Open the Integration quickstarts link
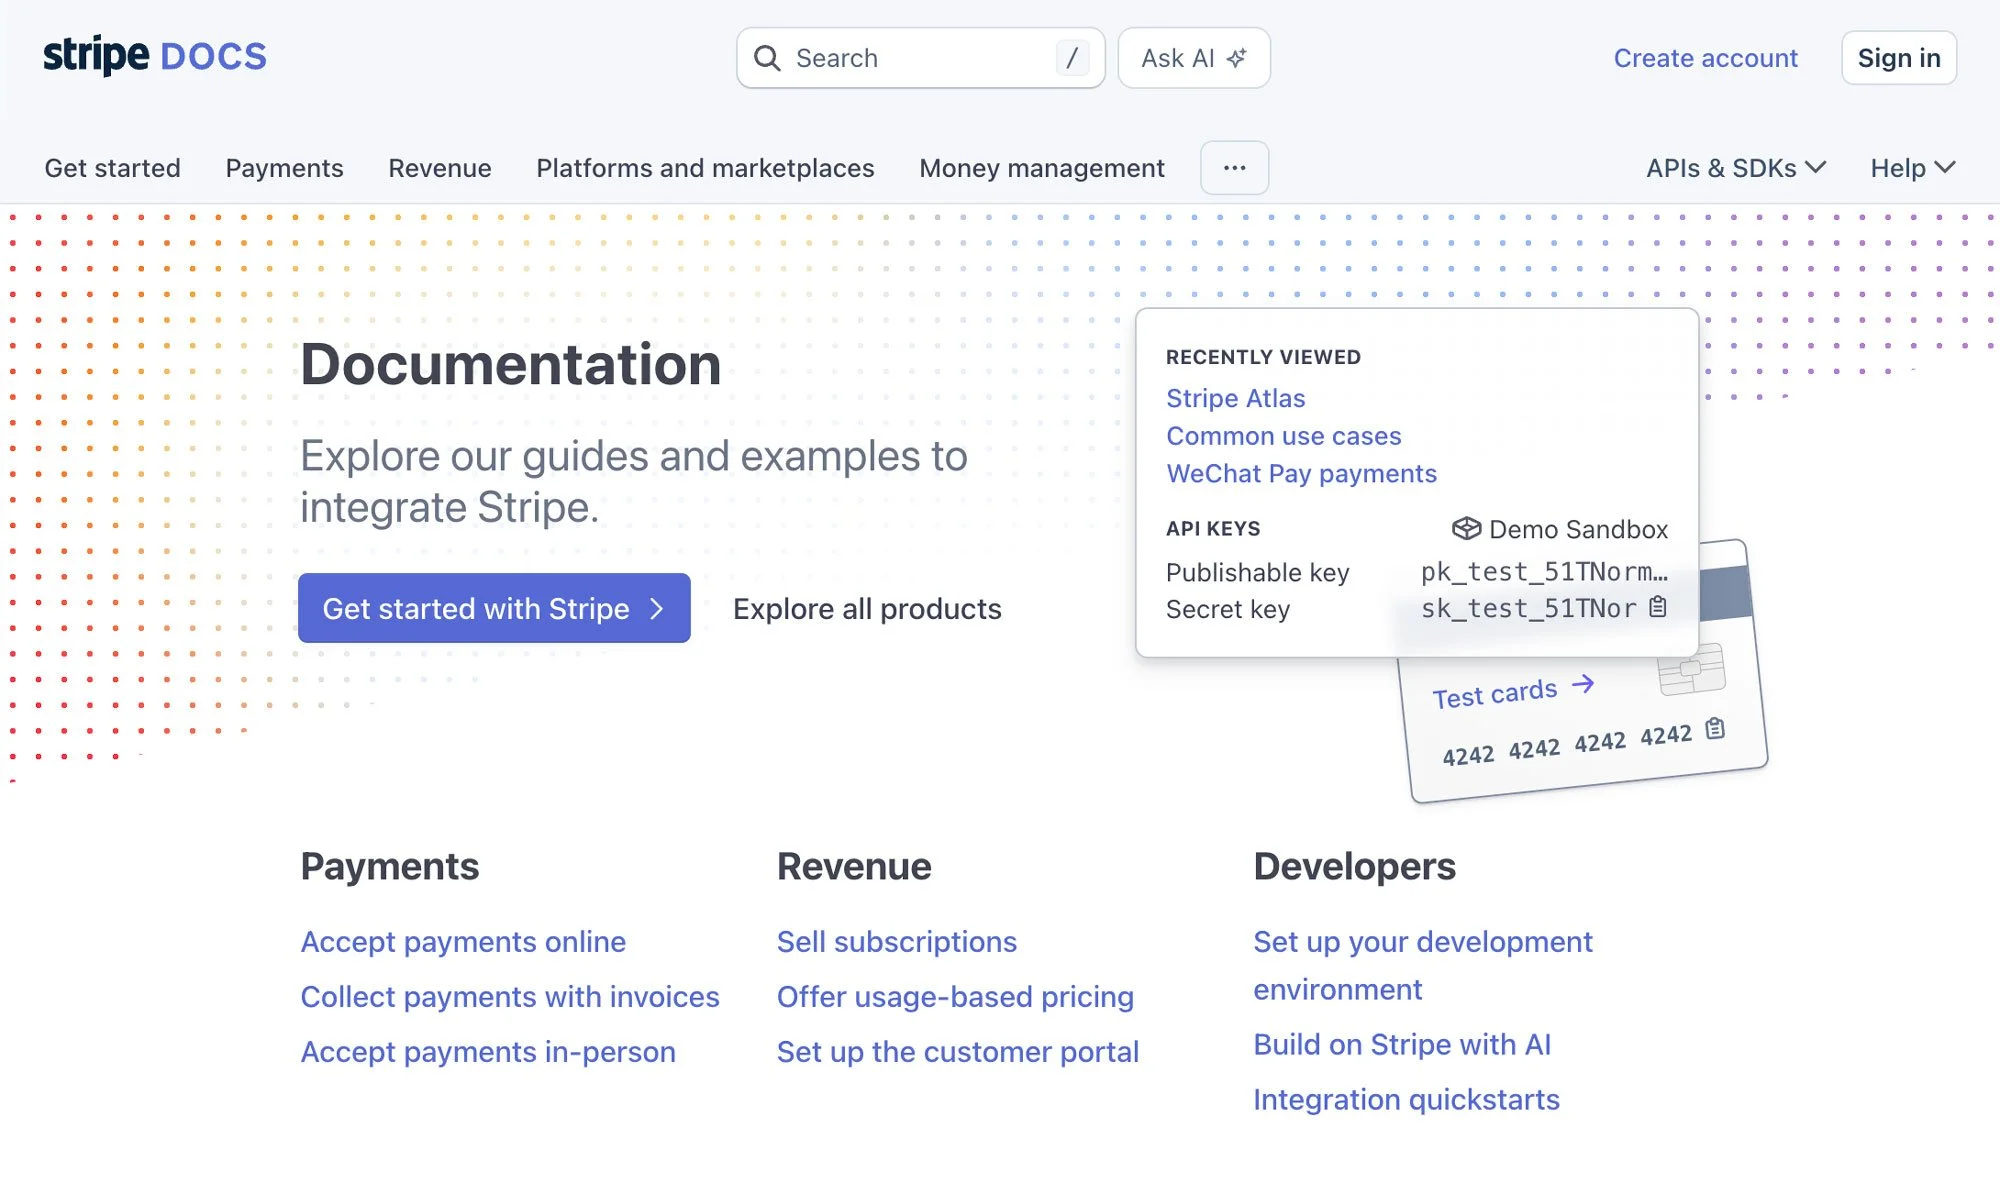 1406,1099
